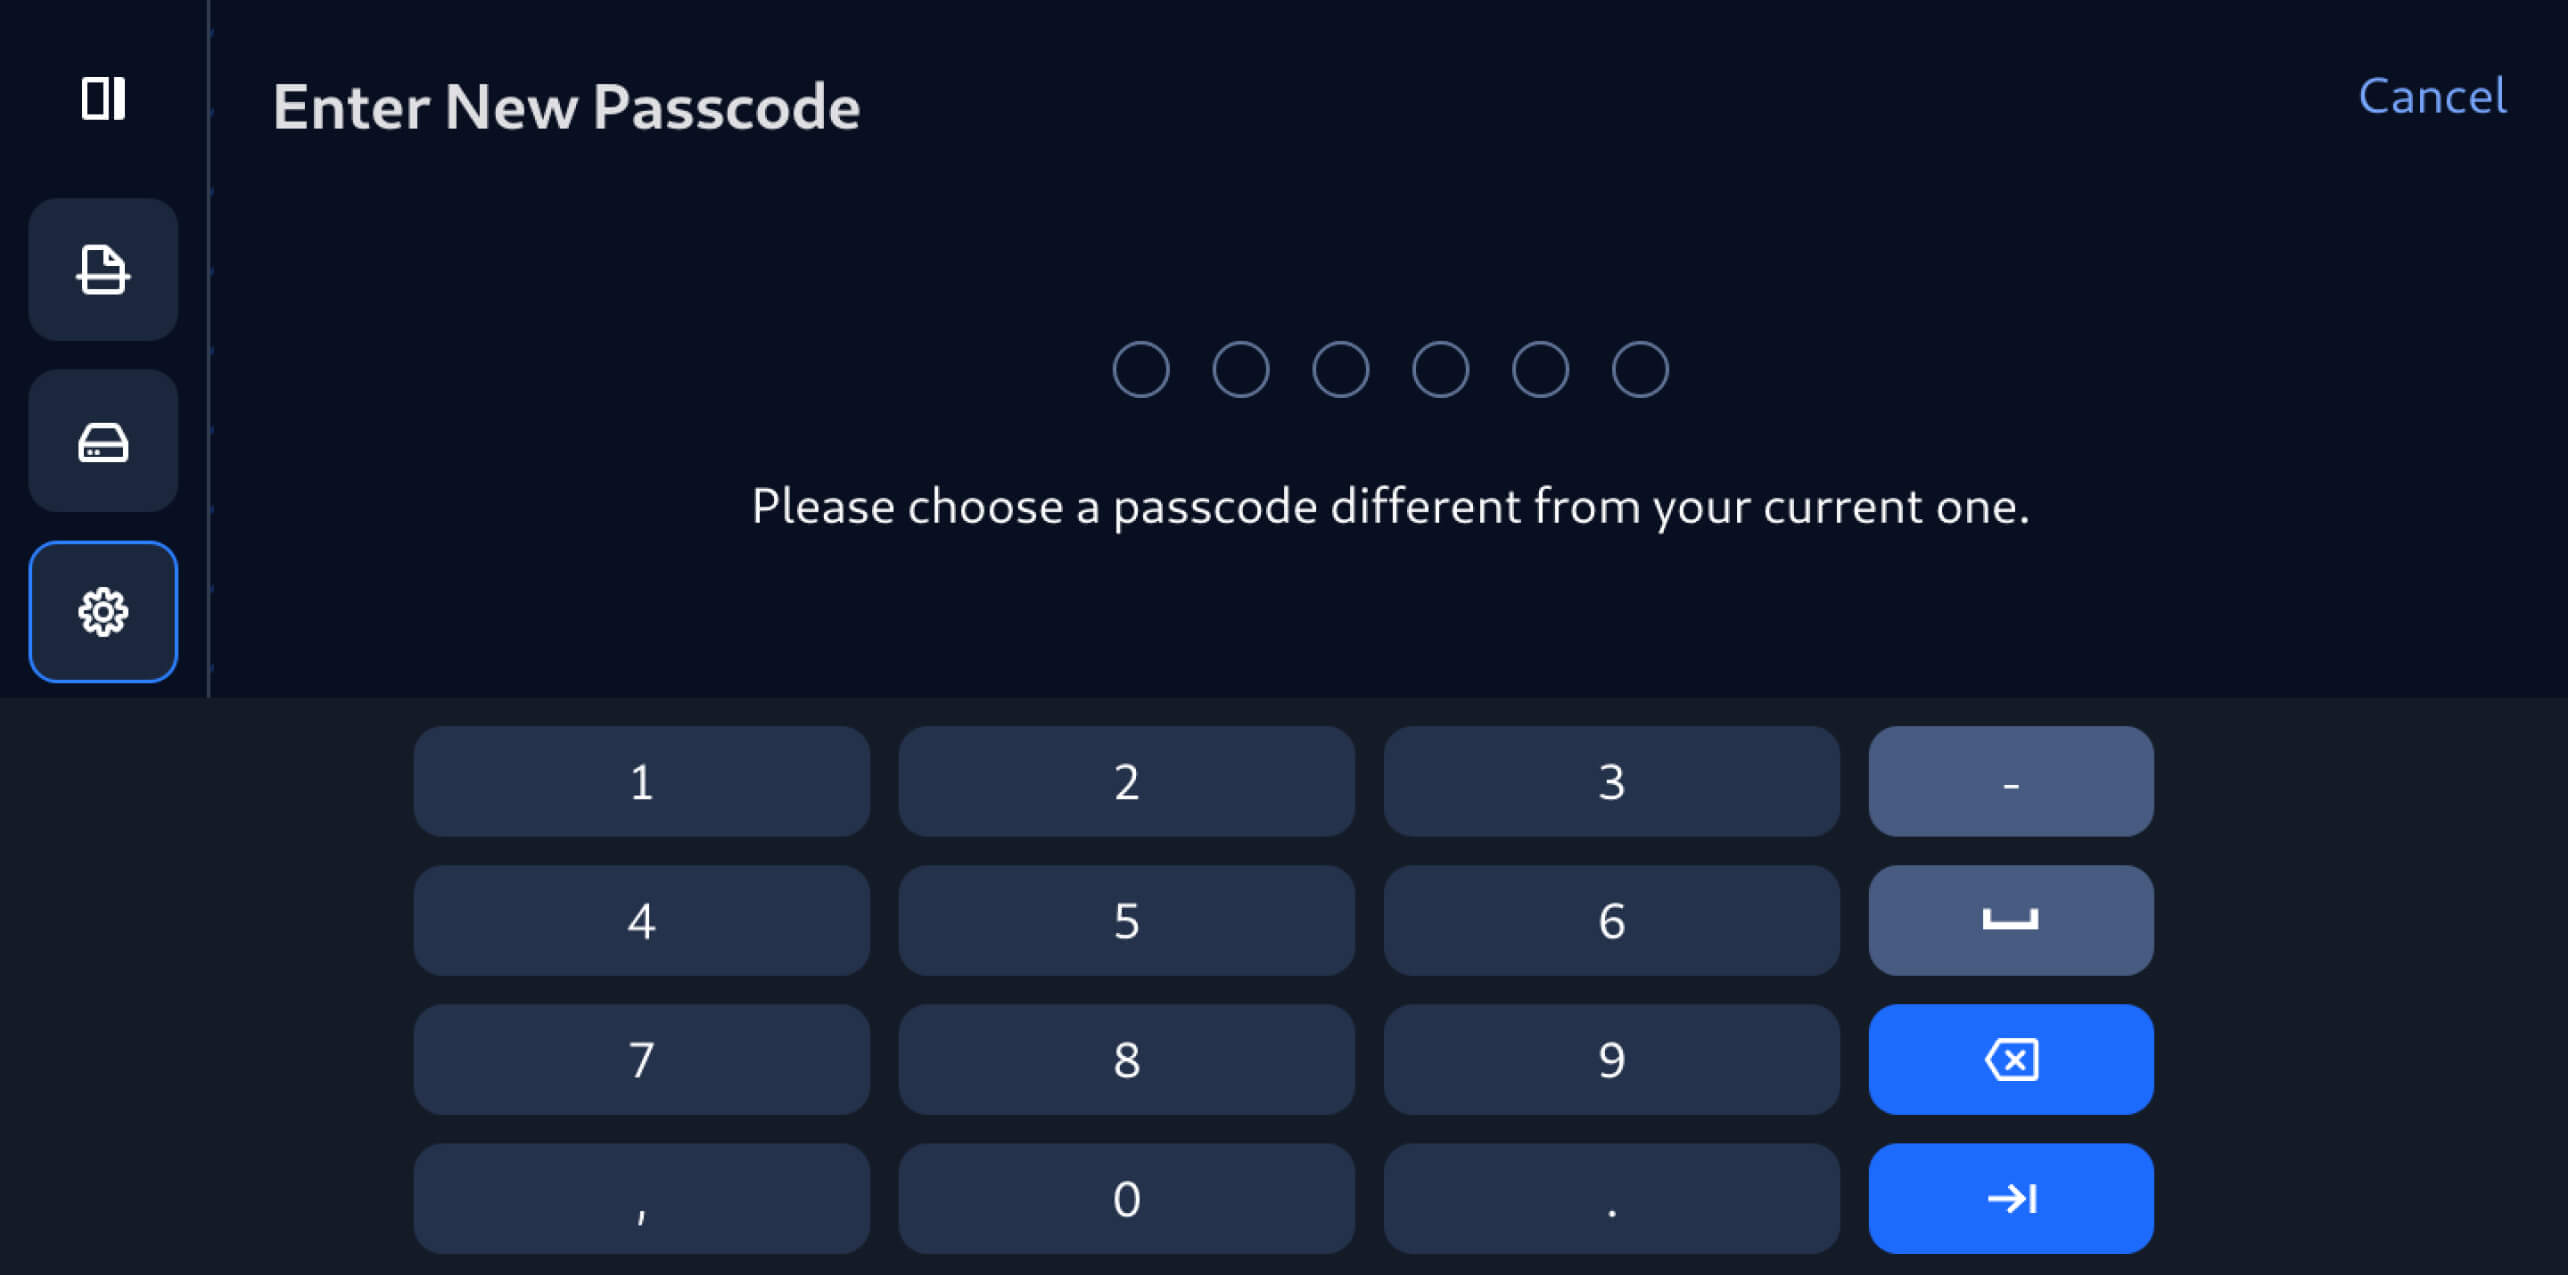Image resolution: width=2568 pixels, height=1275 pixels.
Task: Tap the number 4 key
Action: click(641, 920)
